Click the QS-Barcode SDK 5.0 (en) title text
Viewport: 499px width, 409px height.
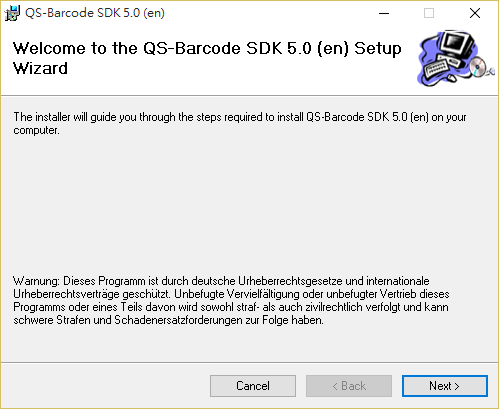click(95, 13)
